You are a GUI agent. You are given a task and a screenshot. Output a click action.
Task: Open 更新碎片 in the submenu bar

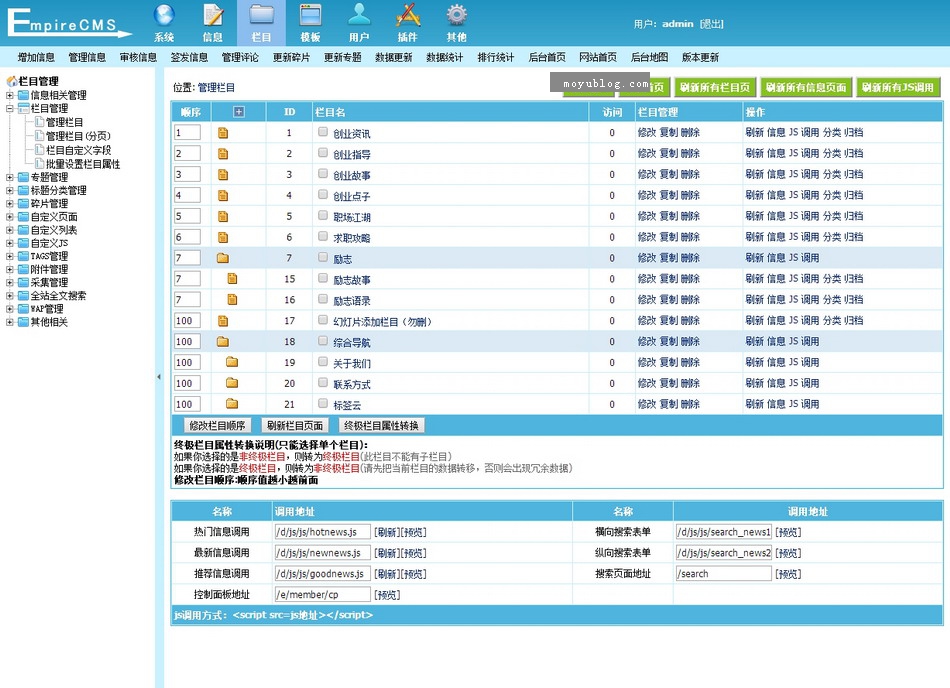291,58
